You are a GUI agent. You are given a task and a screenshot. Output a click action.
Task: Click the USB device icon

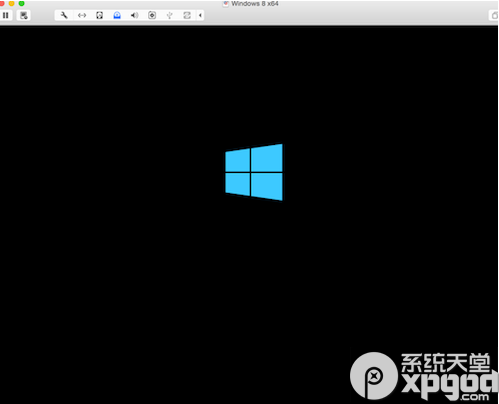[x=169, y=15]
